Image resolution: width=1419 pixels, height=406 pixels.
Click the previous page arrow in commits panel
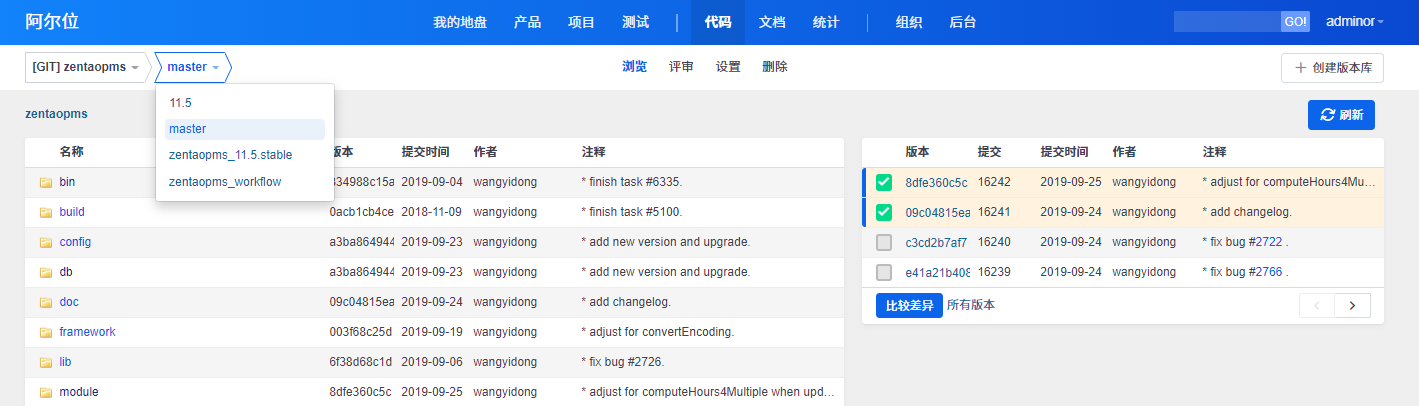(x=1316, y=306)
